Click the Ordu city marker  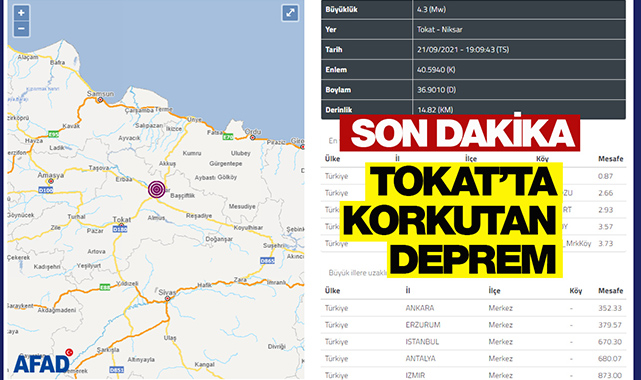click(x=253, y=138)
